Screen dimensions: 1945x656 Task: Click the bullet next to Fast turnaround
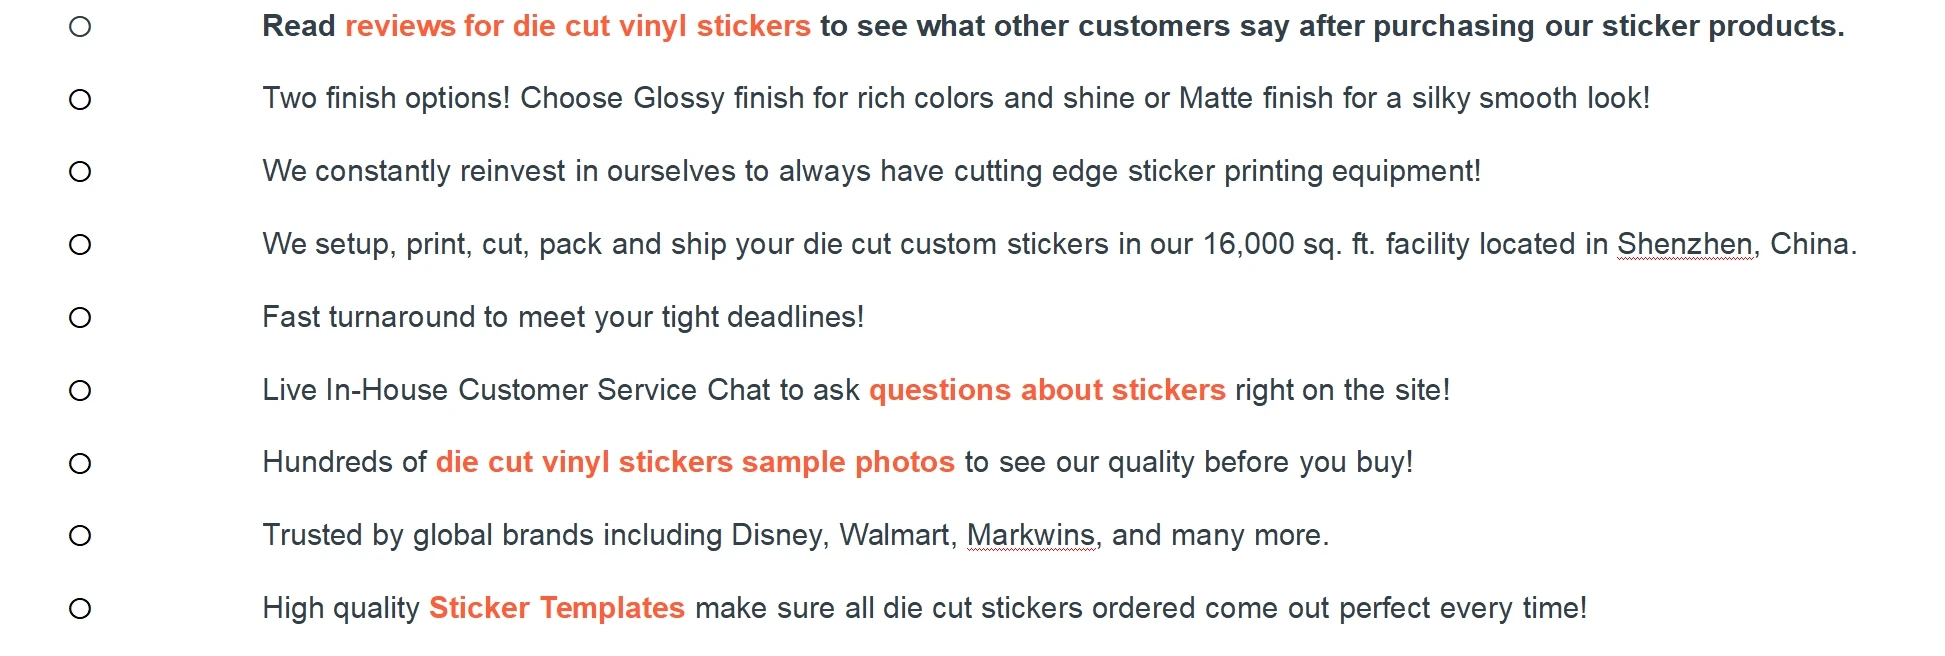tap(80, 318)
